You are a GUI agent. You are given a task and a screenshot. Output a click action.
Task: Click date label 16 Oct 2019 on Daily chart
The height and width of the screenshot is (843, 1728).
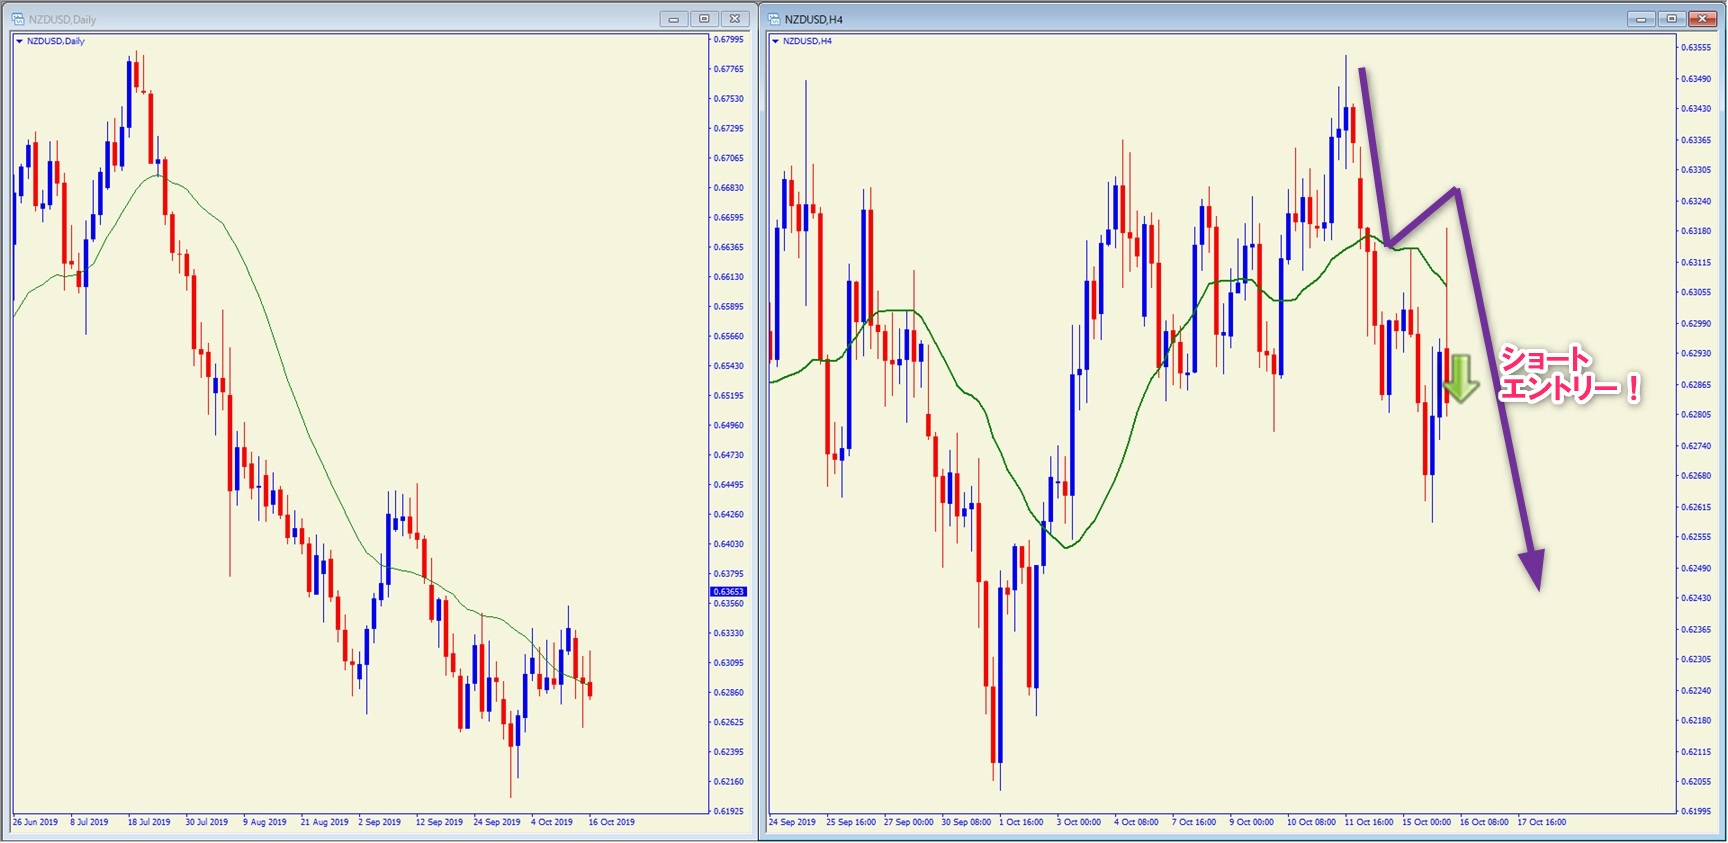click(612, 822)
